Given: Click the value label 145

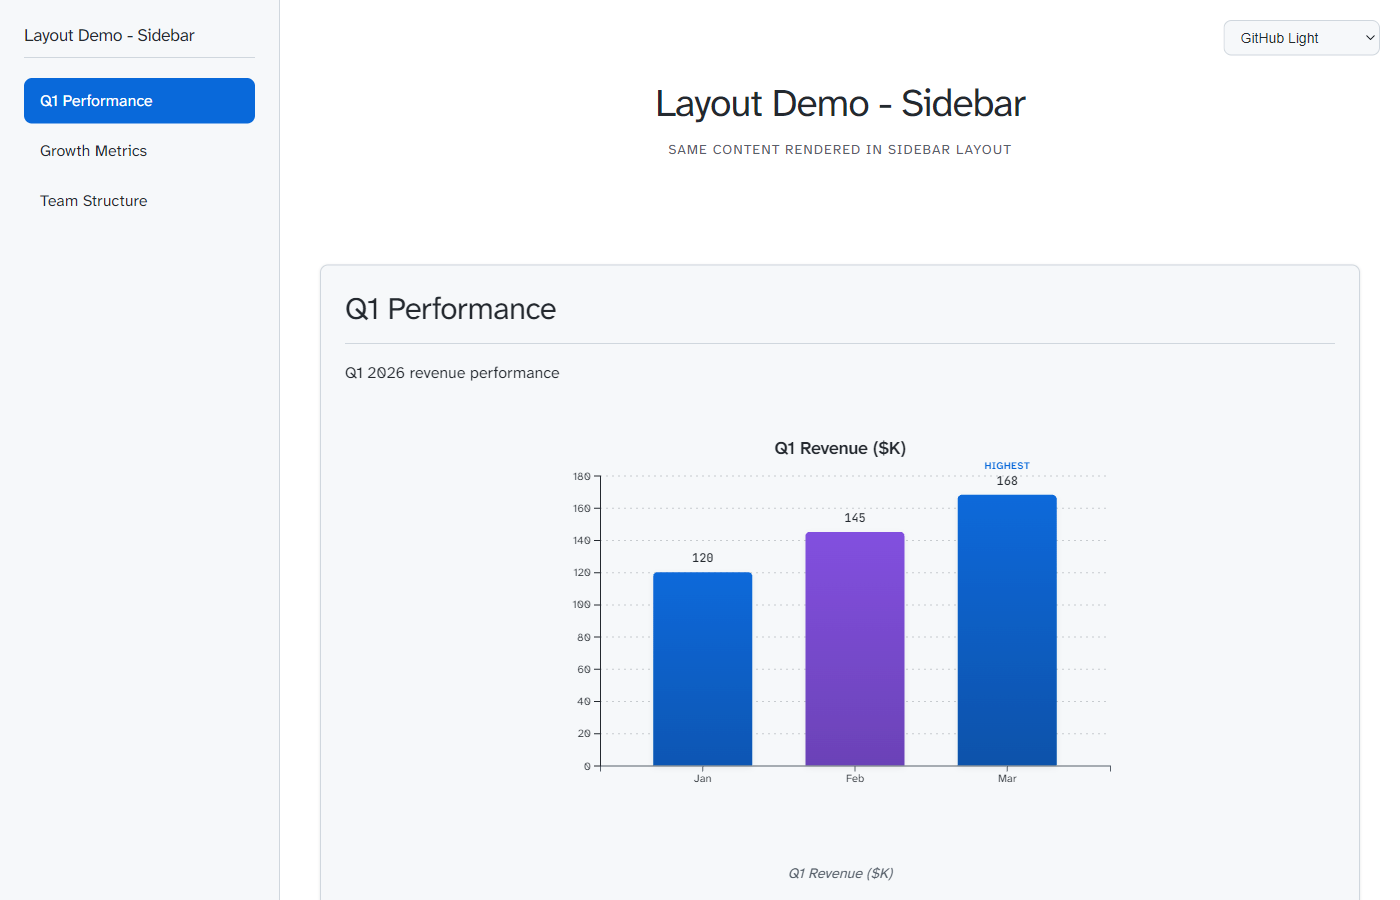Looking at the screenshot, I should pyautogui.click(x=855, y=518).
